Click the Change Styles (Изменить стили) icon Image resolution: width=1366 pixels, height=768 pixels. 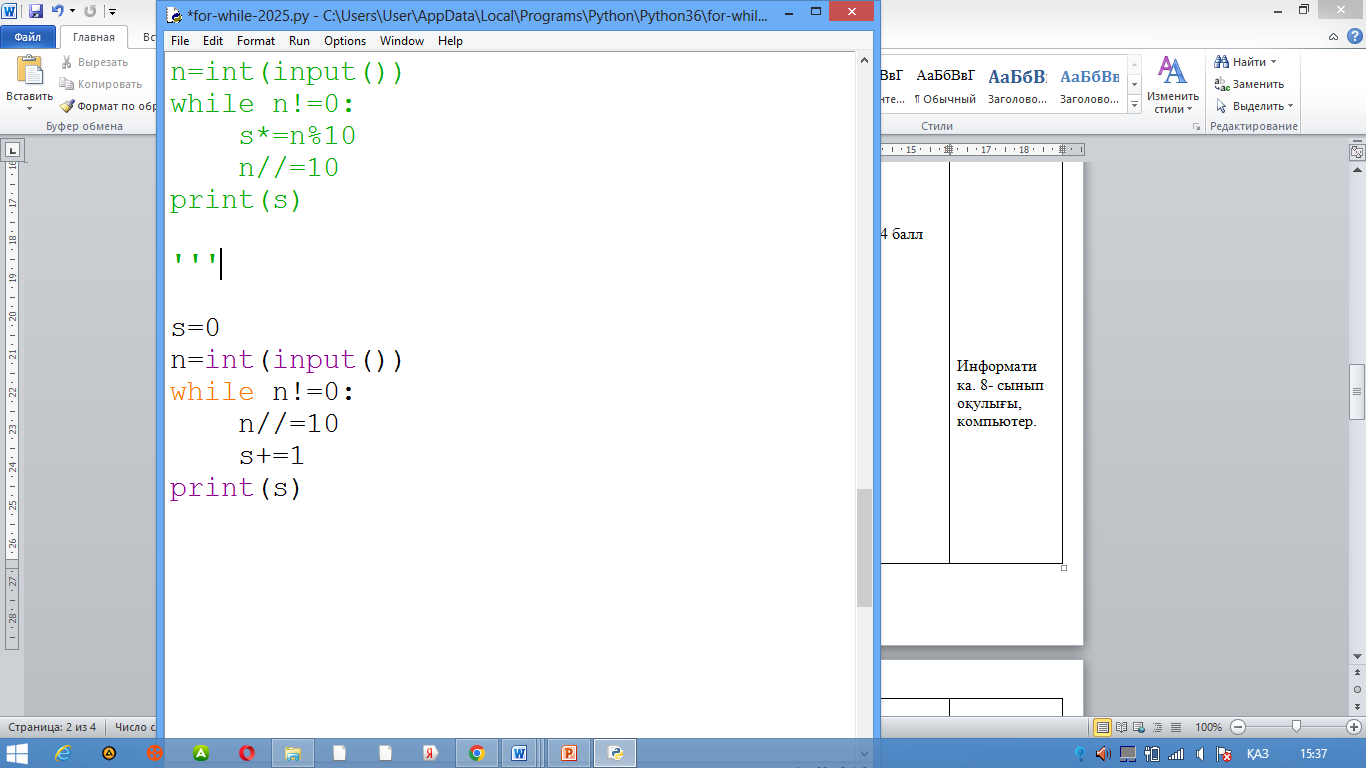1172,74
